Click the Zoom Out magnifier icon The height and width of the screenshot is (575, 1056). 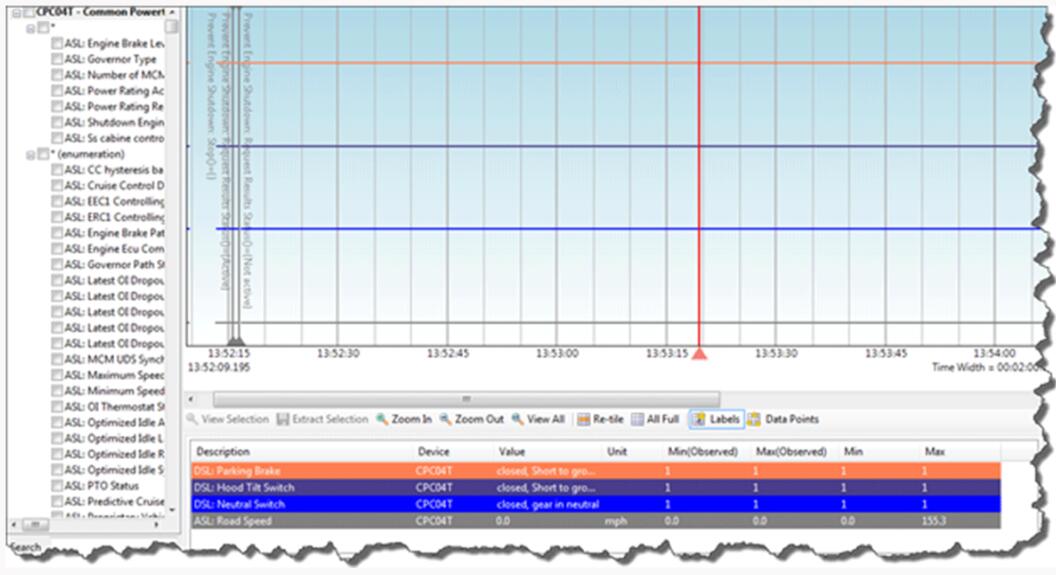coord(446,420)
